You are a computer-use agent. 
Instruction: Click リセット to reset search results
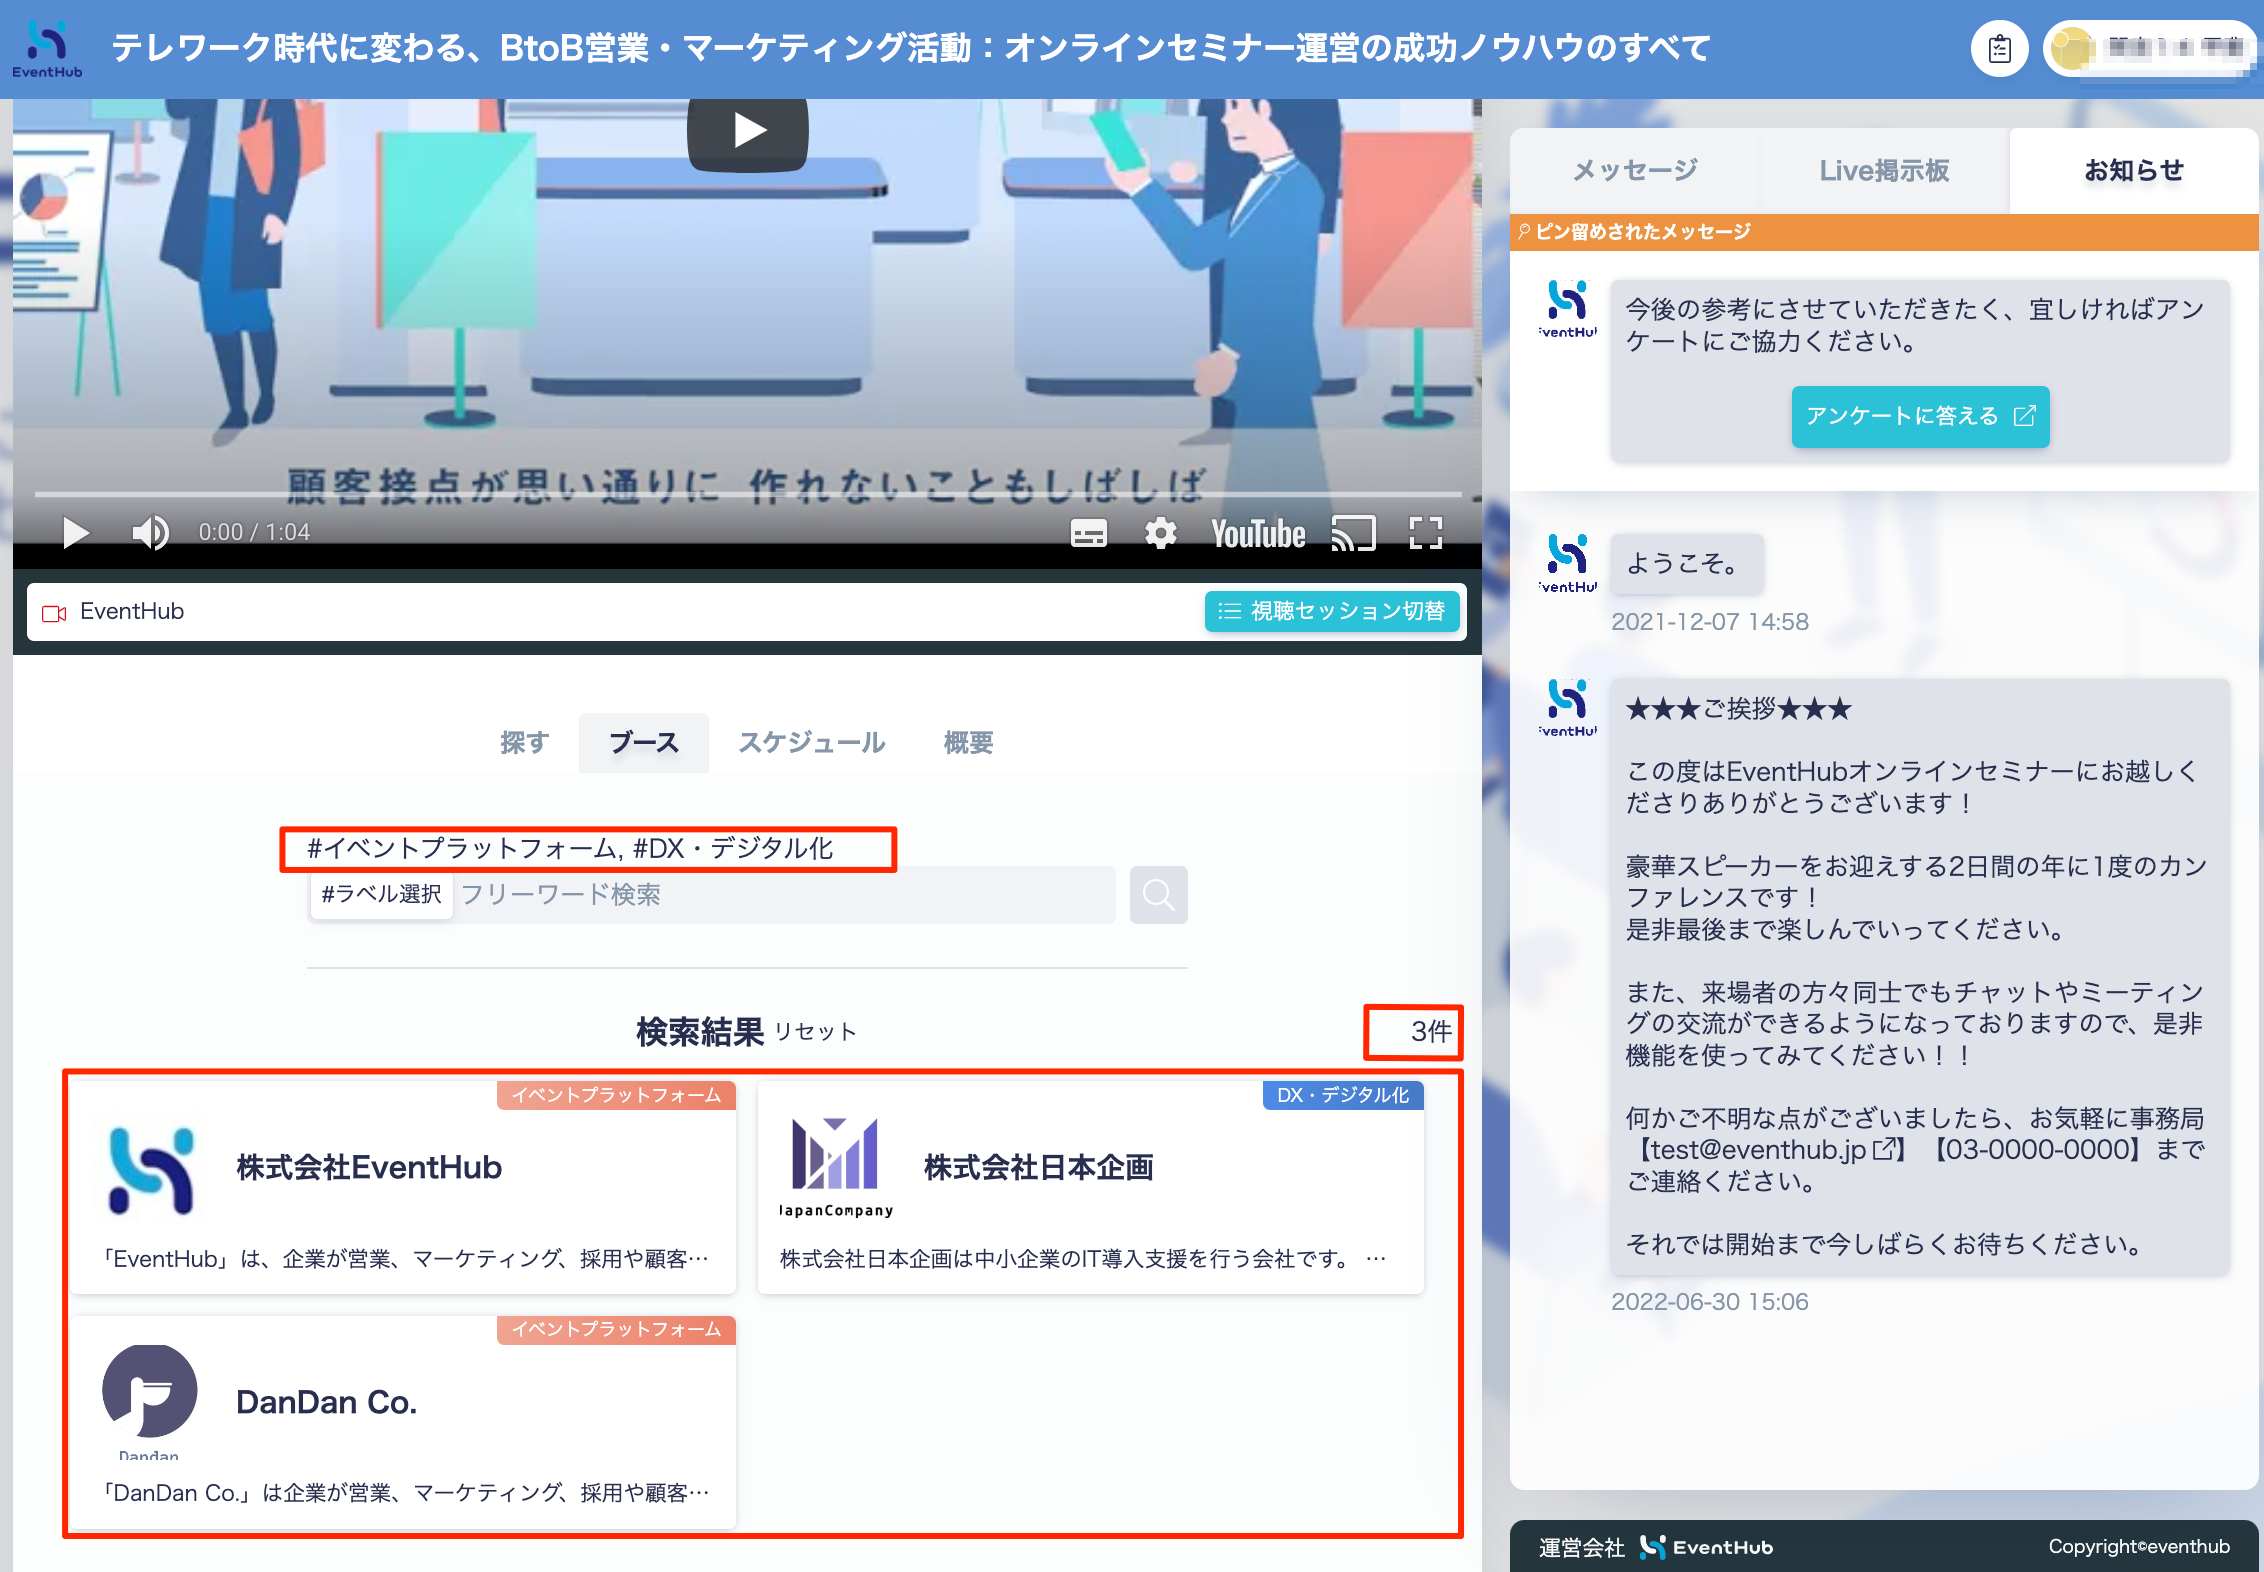coord(815,1032)
